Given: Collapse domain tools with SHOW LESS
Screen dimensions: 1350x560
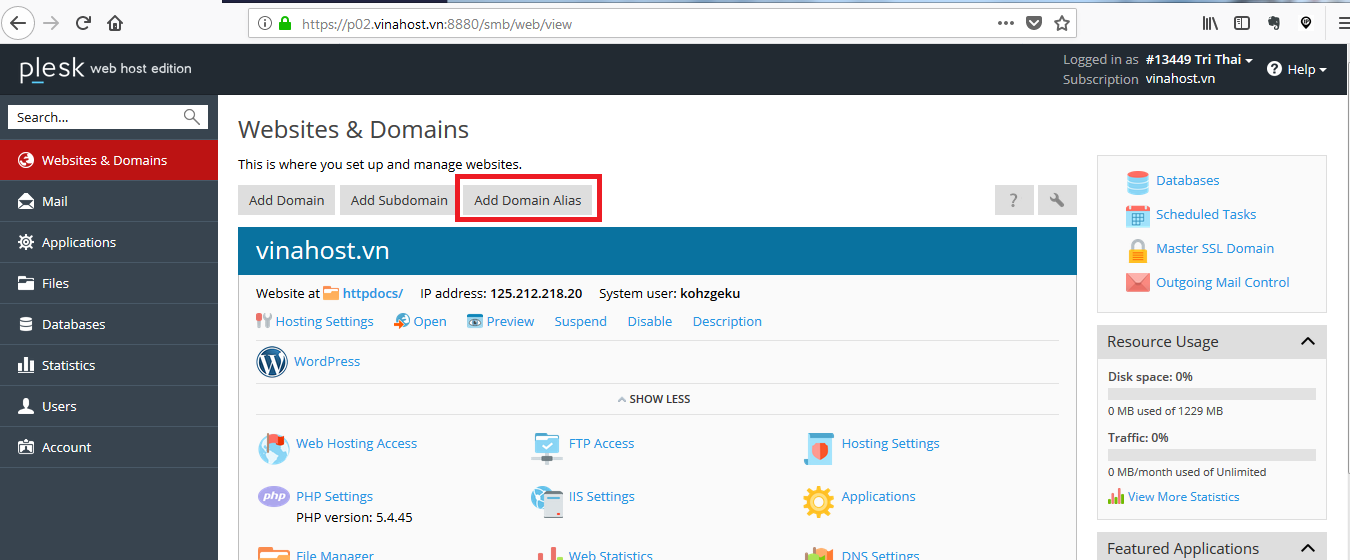Looking at the screenshot, I should (654, 399).
